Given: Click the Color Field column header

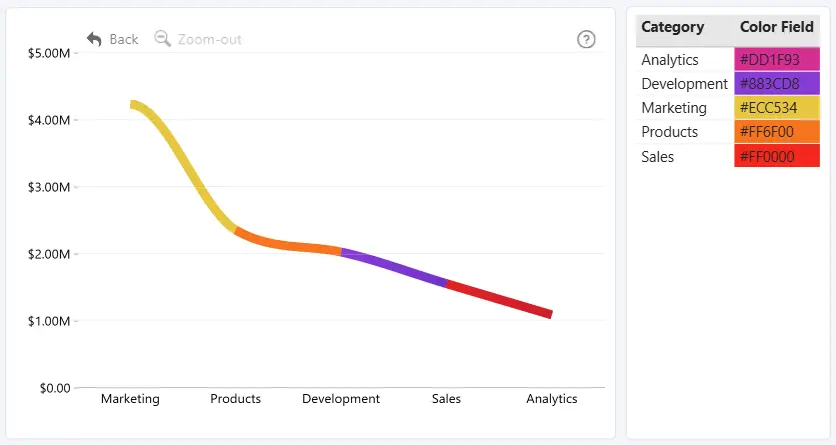Looking at the screenshot, I should coord(776,27).
